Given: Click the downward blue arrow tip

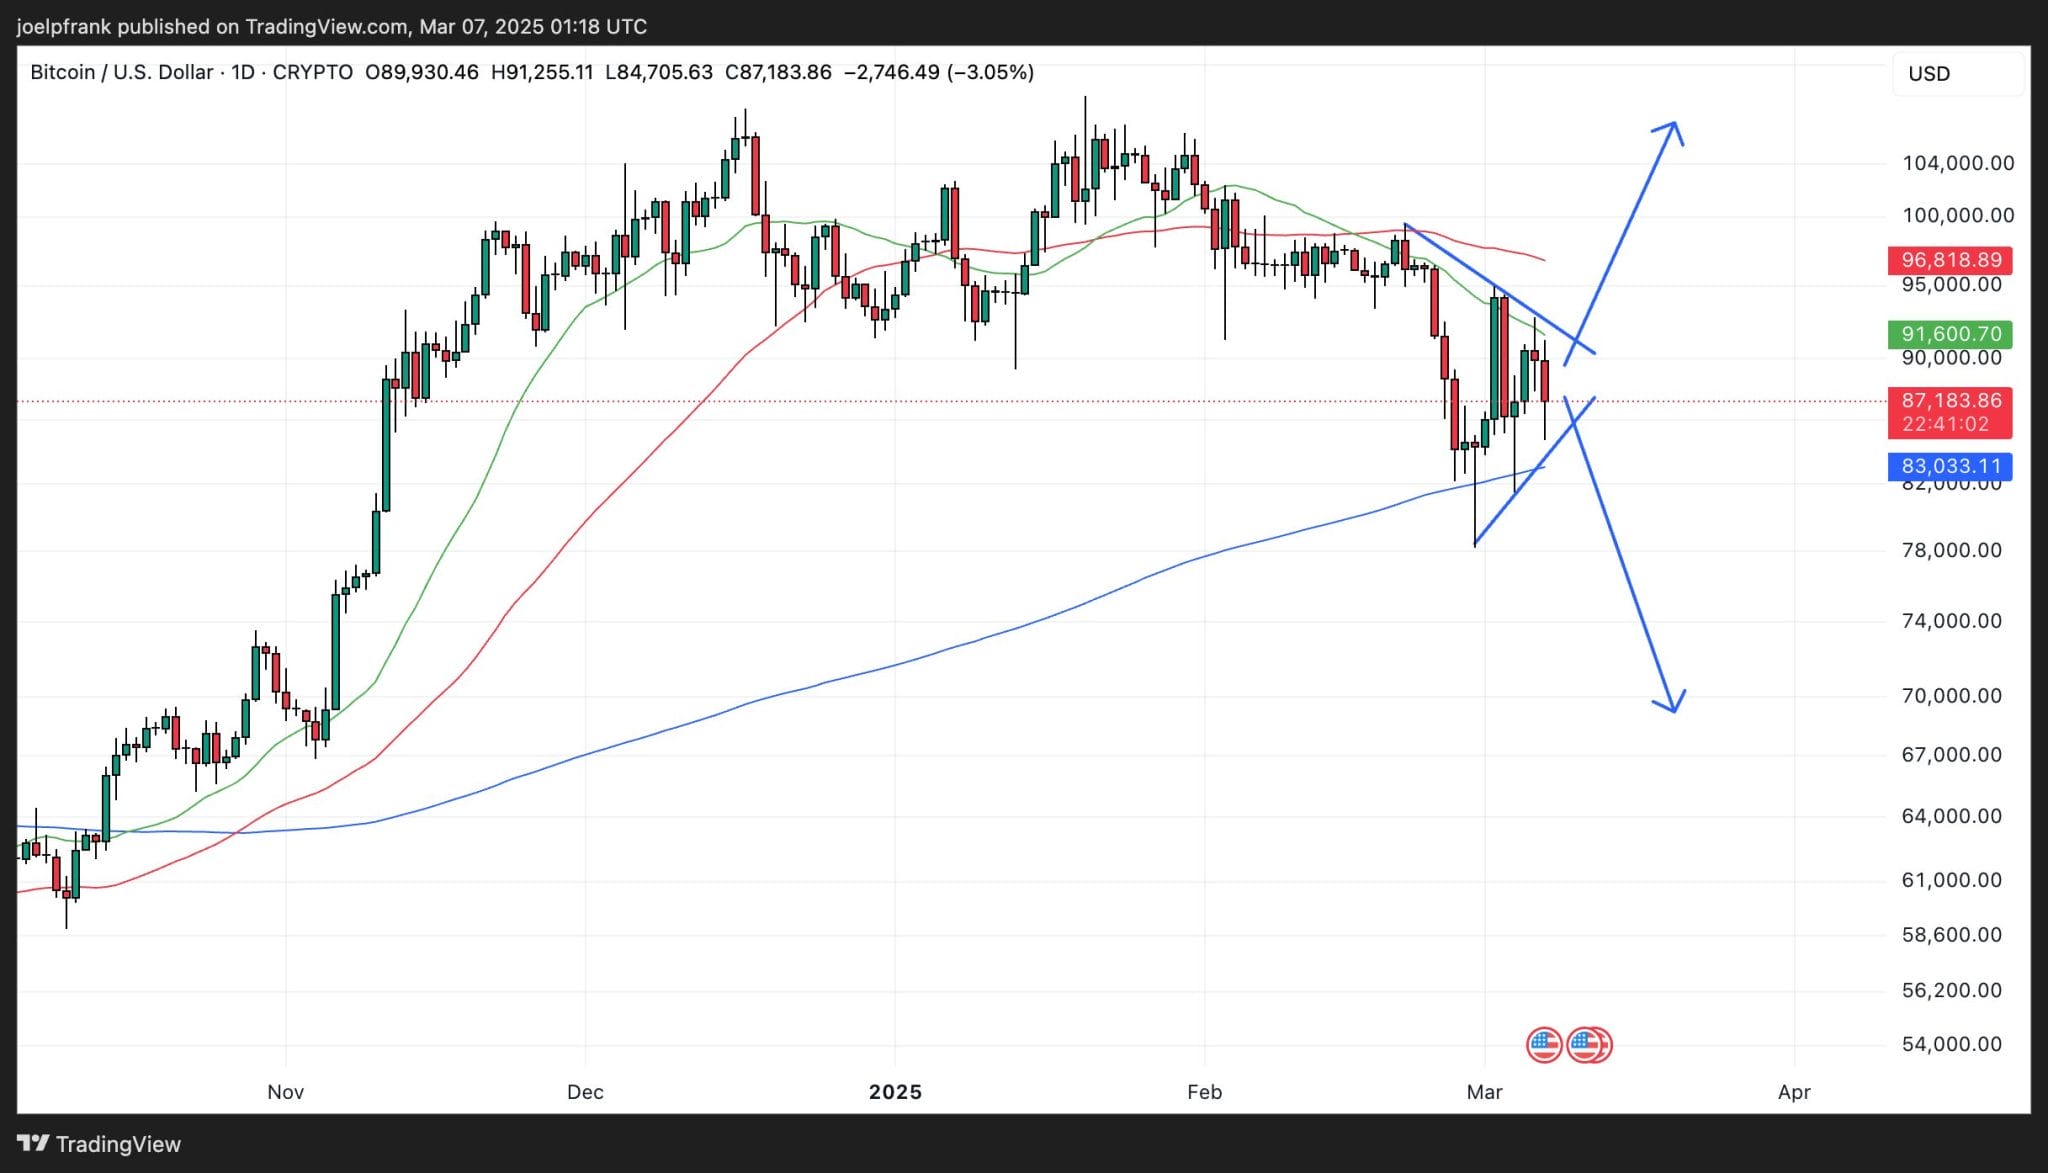Looking at the screenshot, I should coord(1674,709).
